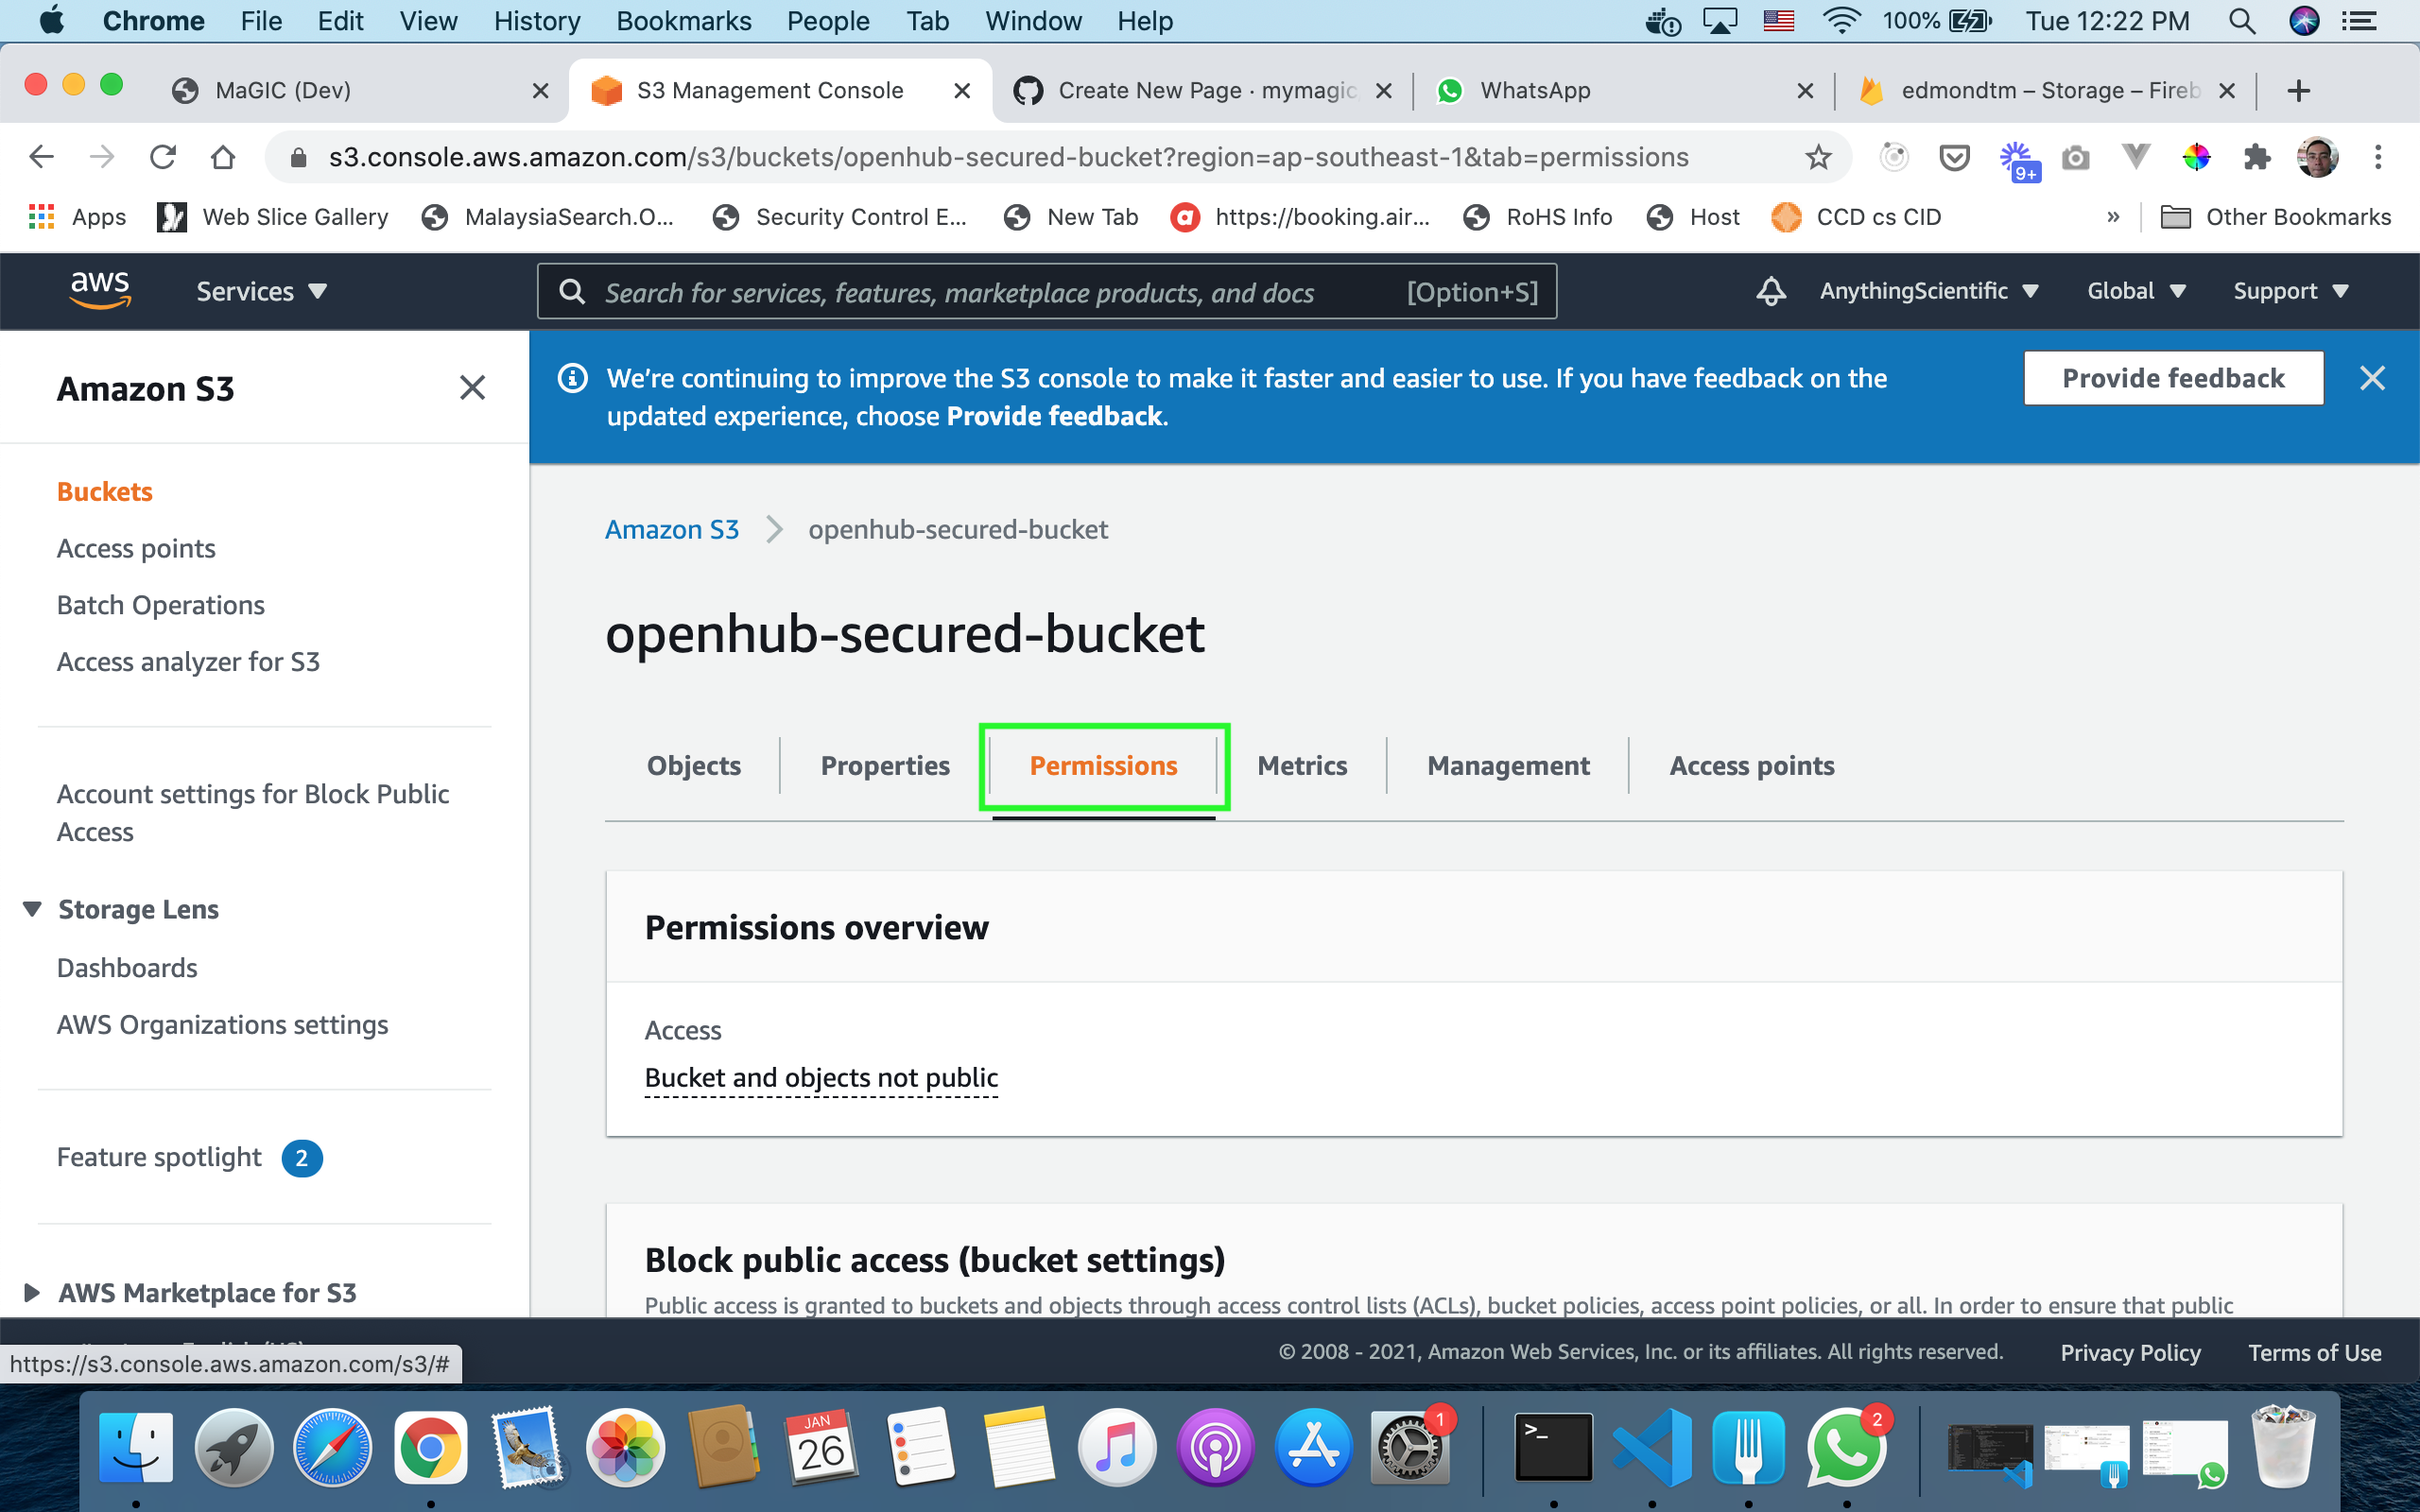The image size is (2420, 1512).
Task: Open Chrome extensions puzzle icon
Action: (2256, 157)
